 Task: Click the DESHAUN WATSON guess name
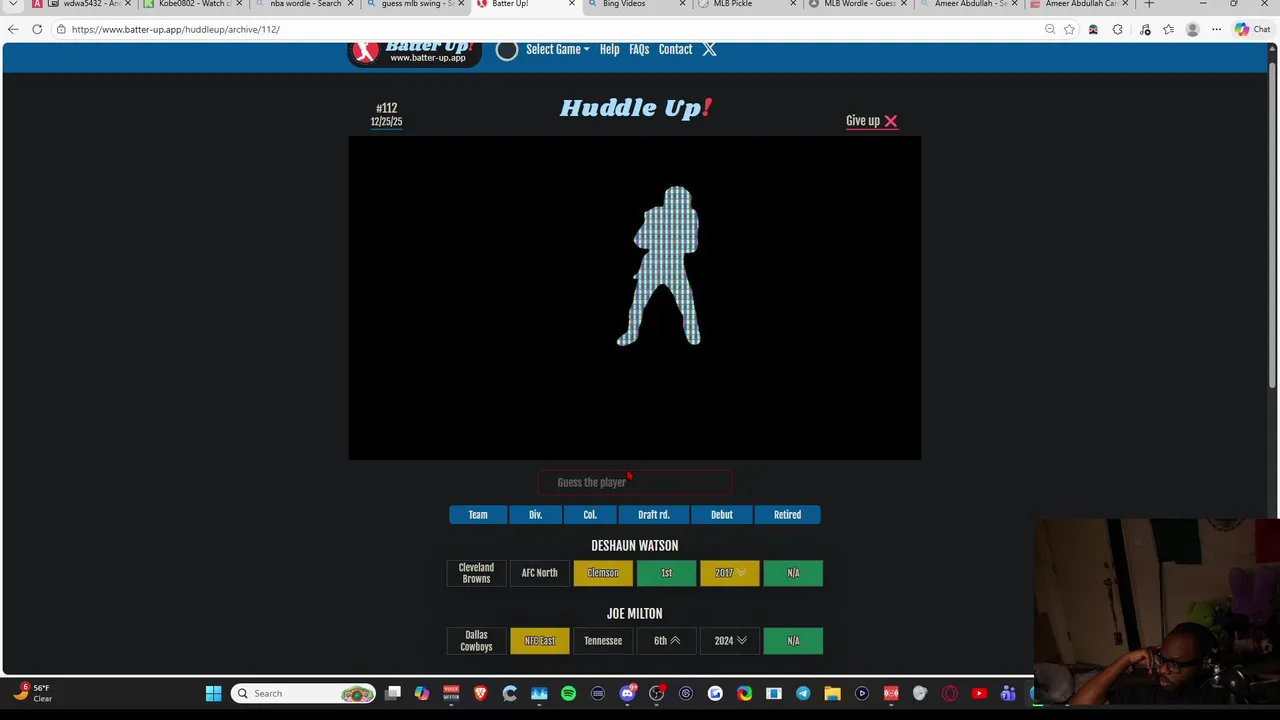coord(635,546)
